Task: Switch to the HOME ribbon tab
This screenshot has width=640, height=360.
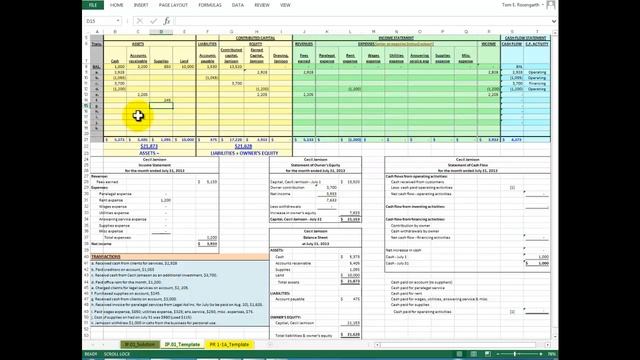Action: (117, 5)
